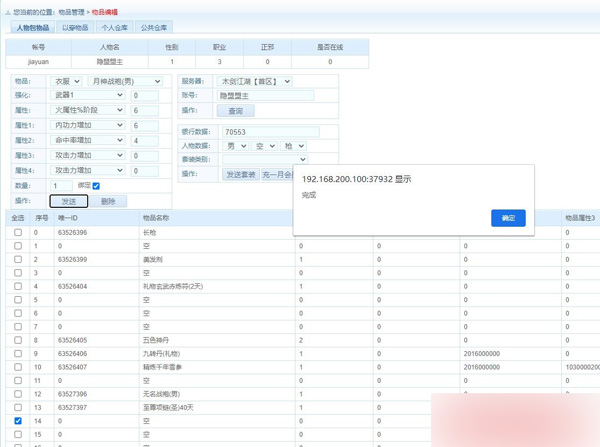
Task: Click unique ID 63526399
Action: tap(72, 259)
